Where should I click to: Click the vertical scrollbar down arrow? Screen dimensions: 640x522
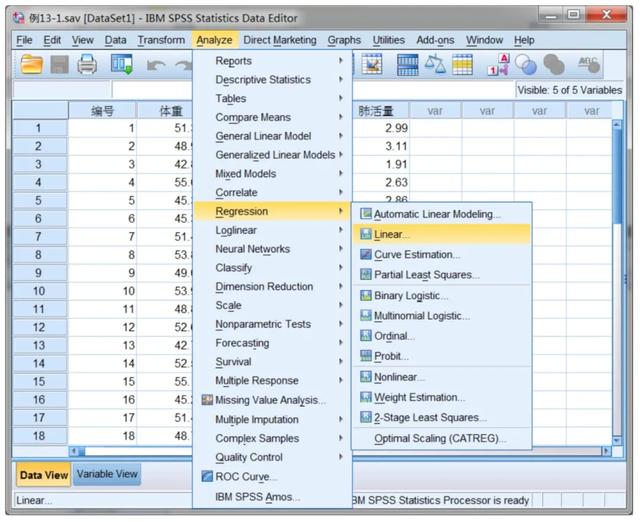click(617, 440)
